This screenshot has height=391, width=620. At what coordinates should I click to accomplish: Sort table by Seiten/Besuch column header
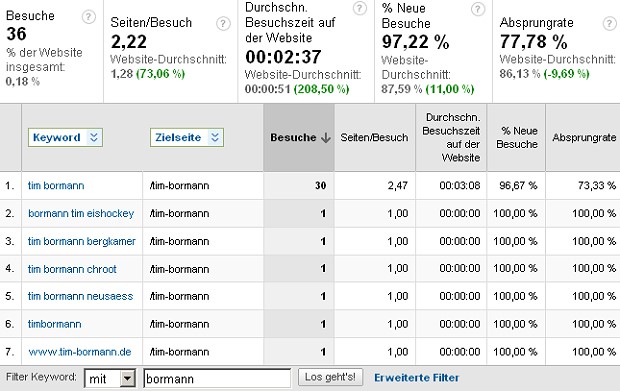pos(374,138)
